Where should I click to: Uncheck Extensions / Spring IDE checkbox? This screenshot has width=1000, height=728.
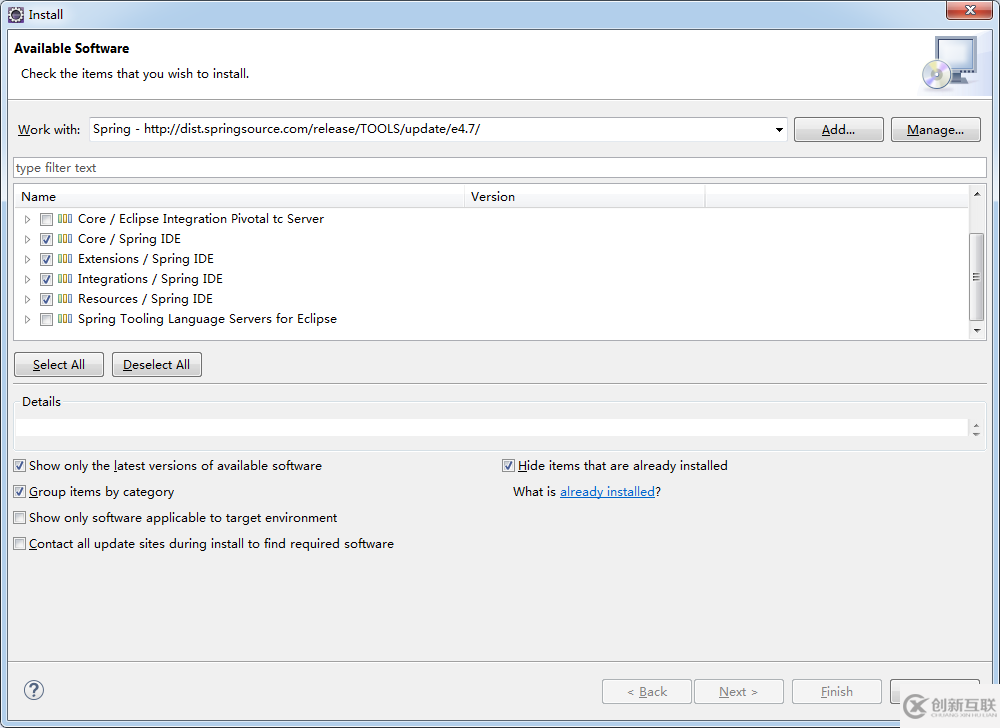pyautogui.click(x=46, y=259)
